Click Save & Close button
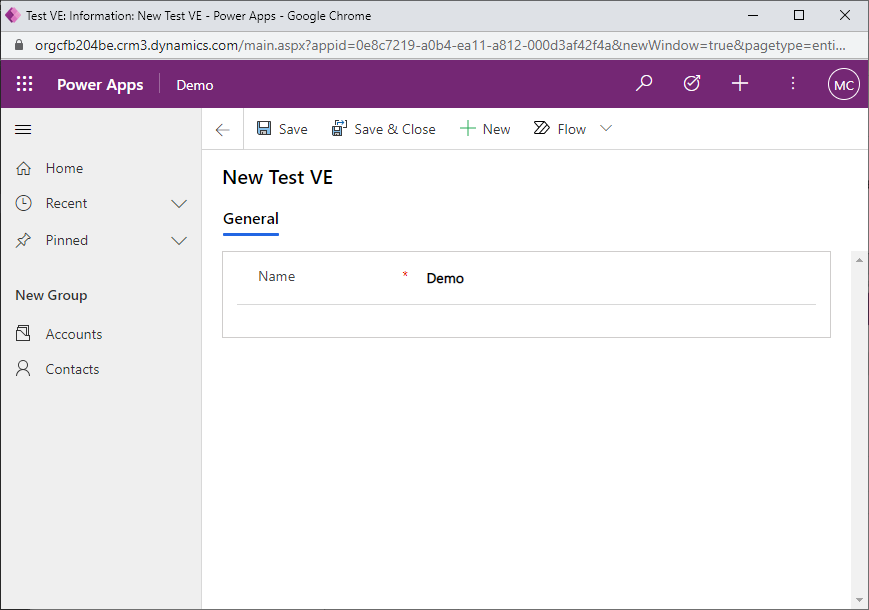Viewport: 869px width, 610px height. click(384, 129)
